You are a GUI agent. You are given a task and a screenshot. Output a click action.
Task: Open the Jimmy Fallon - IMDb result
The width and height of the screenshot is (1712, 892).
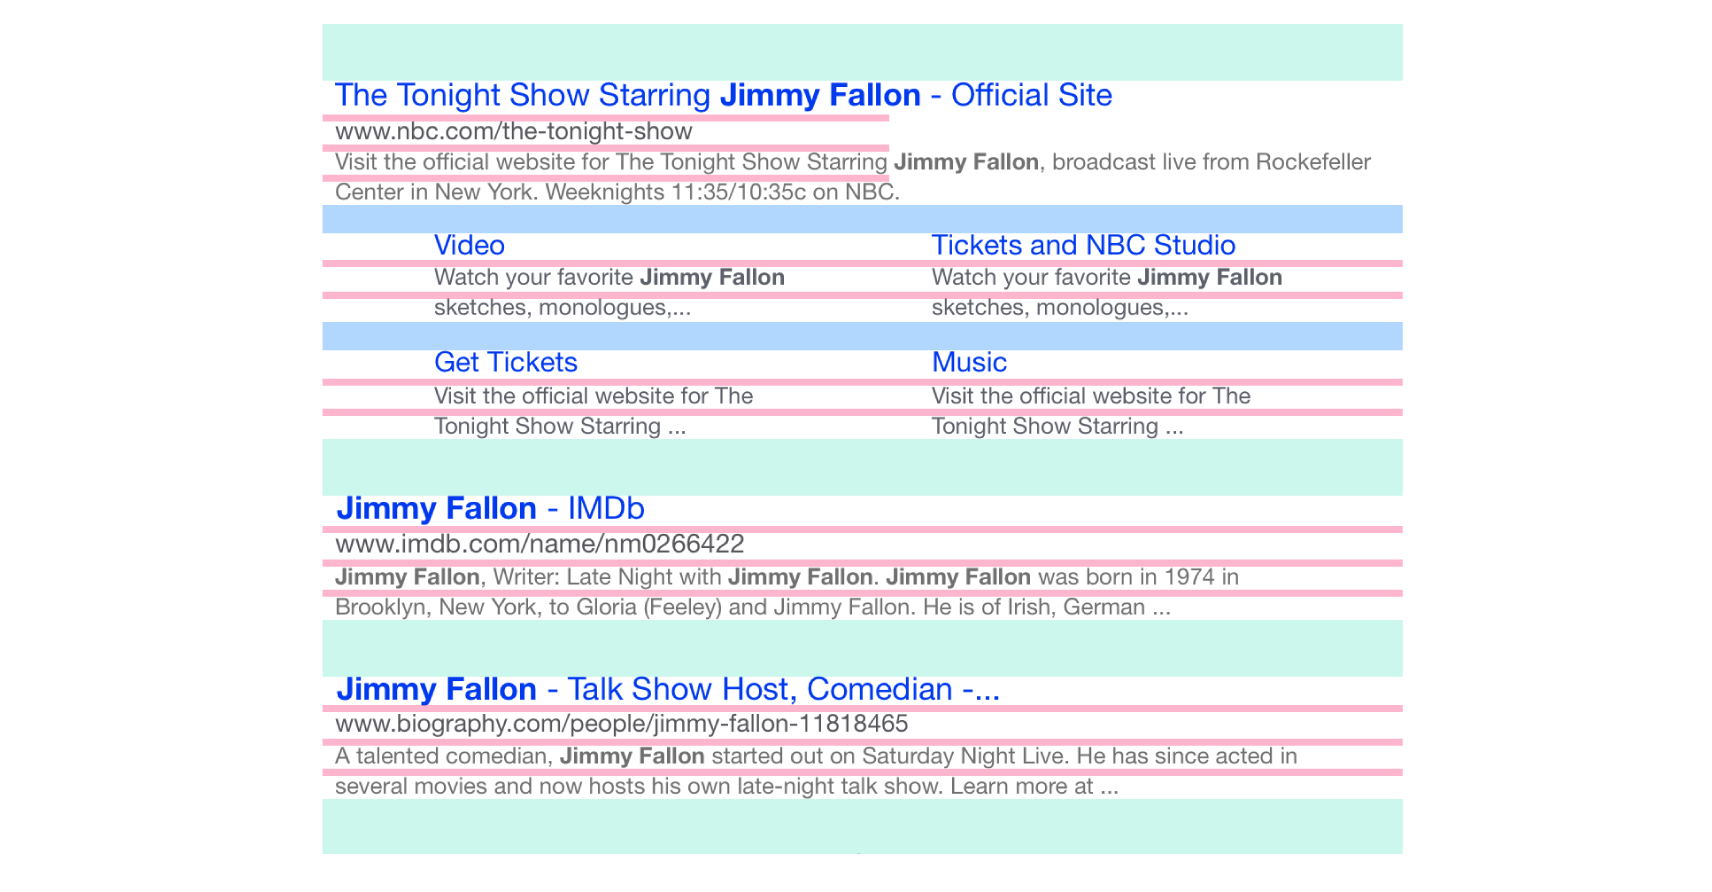pos(490,508)
